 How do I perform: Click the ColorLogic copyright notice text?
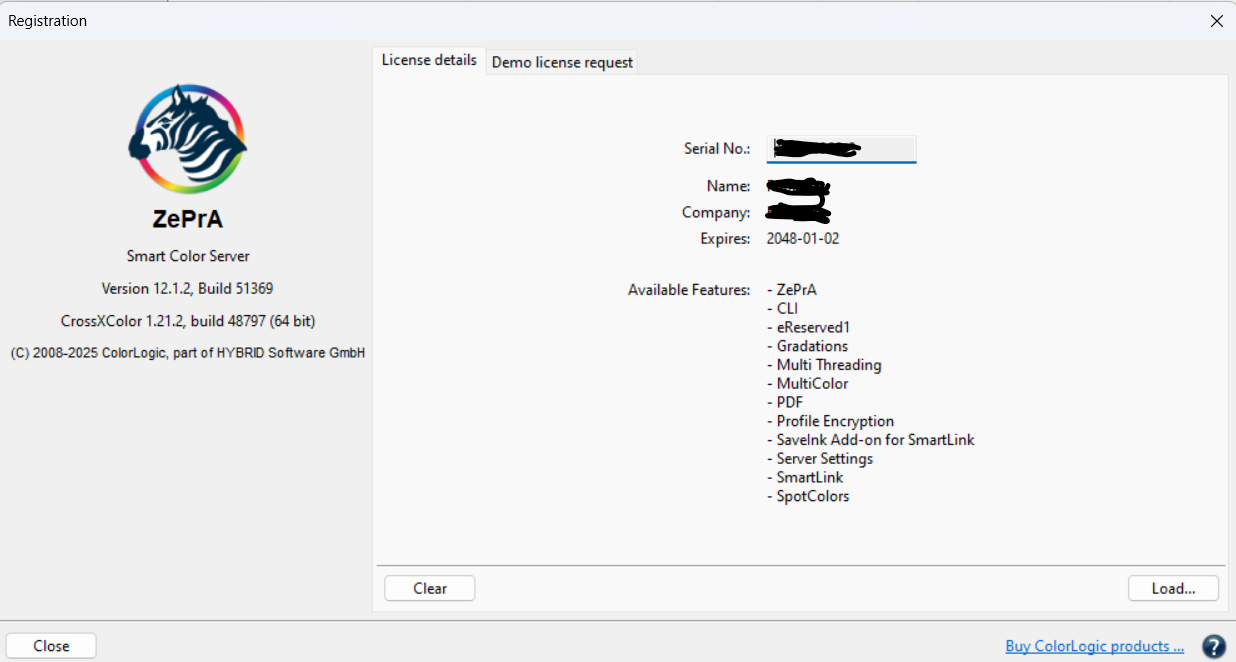[x=188, y=353]
